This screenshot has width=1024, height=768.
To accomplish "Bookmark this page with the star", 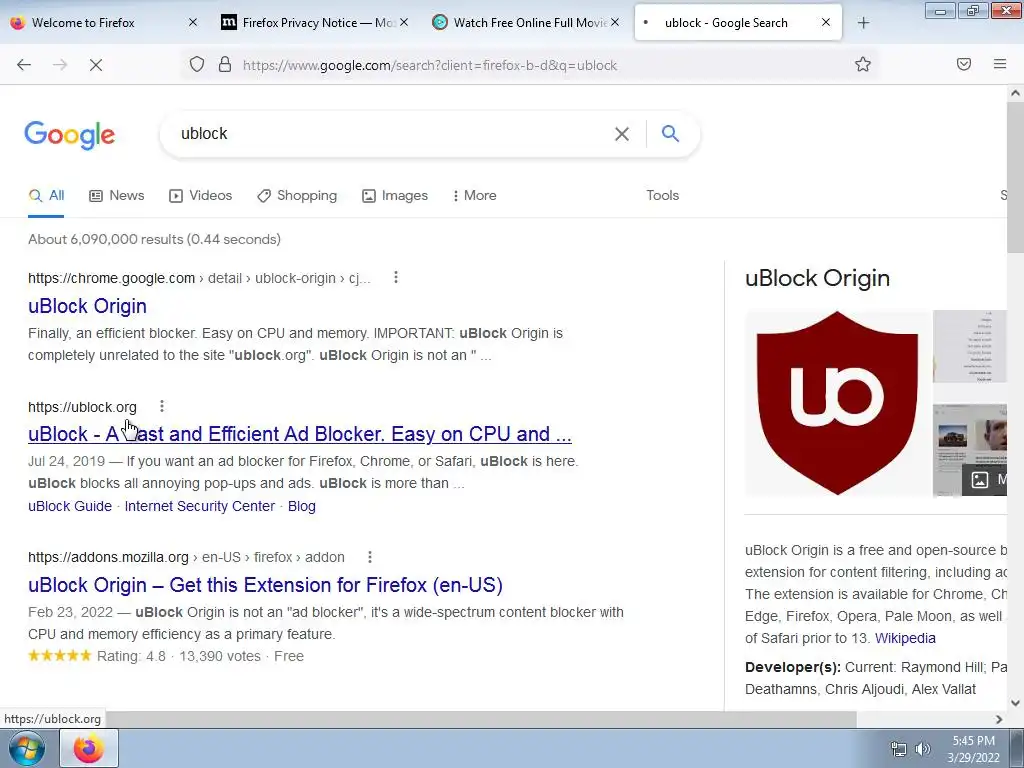I will click(863, 65).
